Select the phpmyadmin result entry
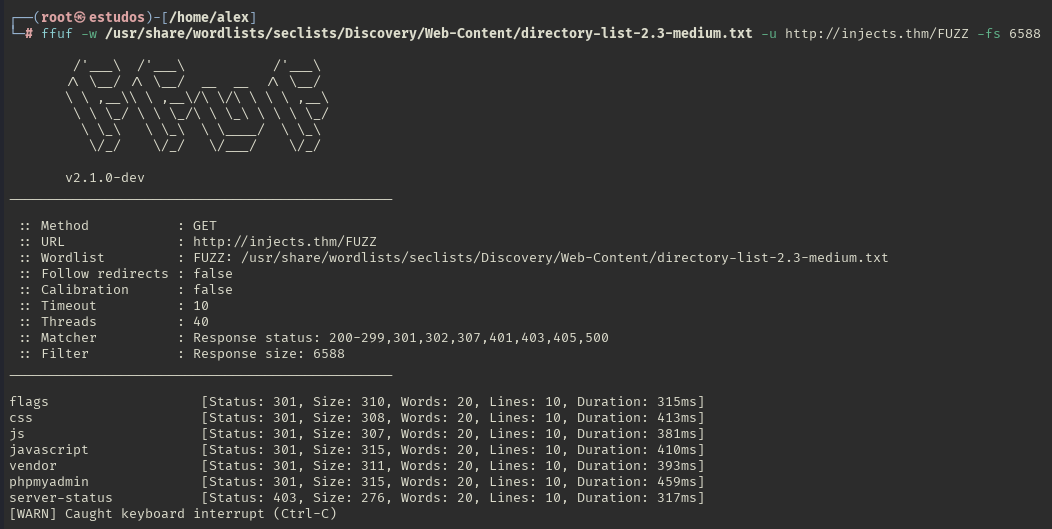This screenshot has width=1052, height=529. click(x=357, y=482)
